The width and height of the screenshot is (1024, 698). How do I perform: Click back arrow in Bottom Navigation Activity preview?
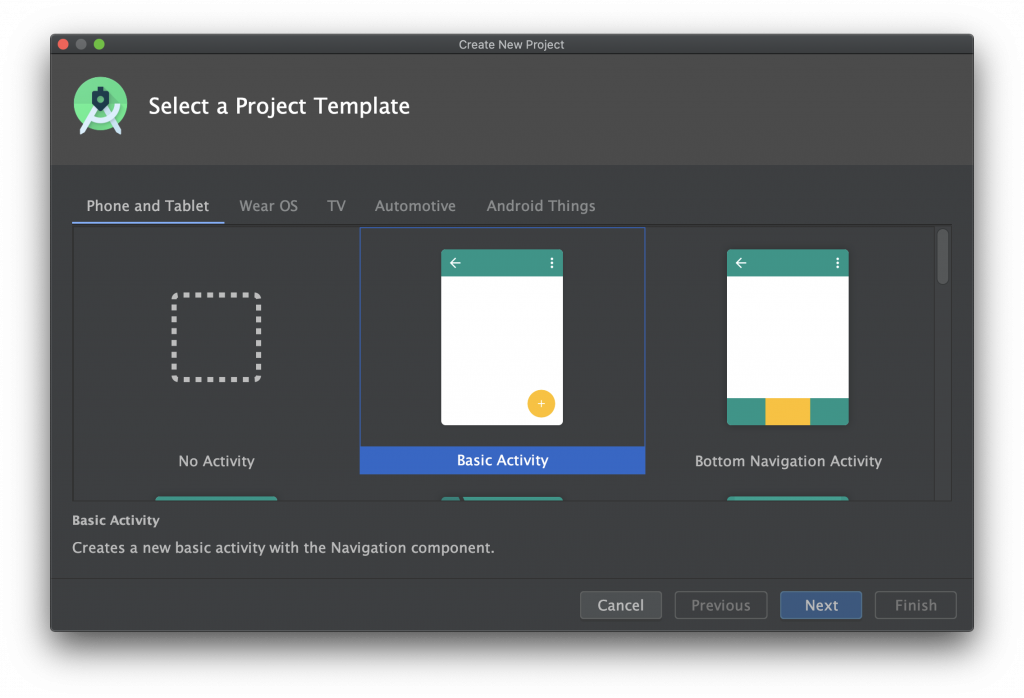(x=741, y=262)
